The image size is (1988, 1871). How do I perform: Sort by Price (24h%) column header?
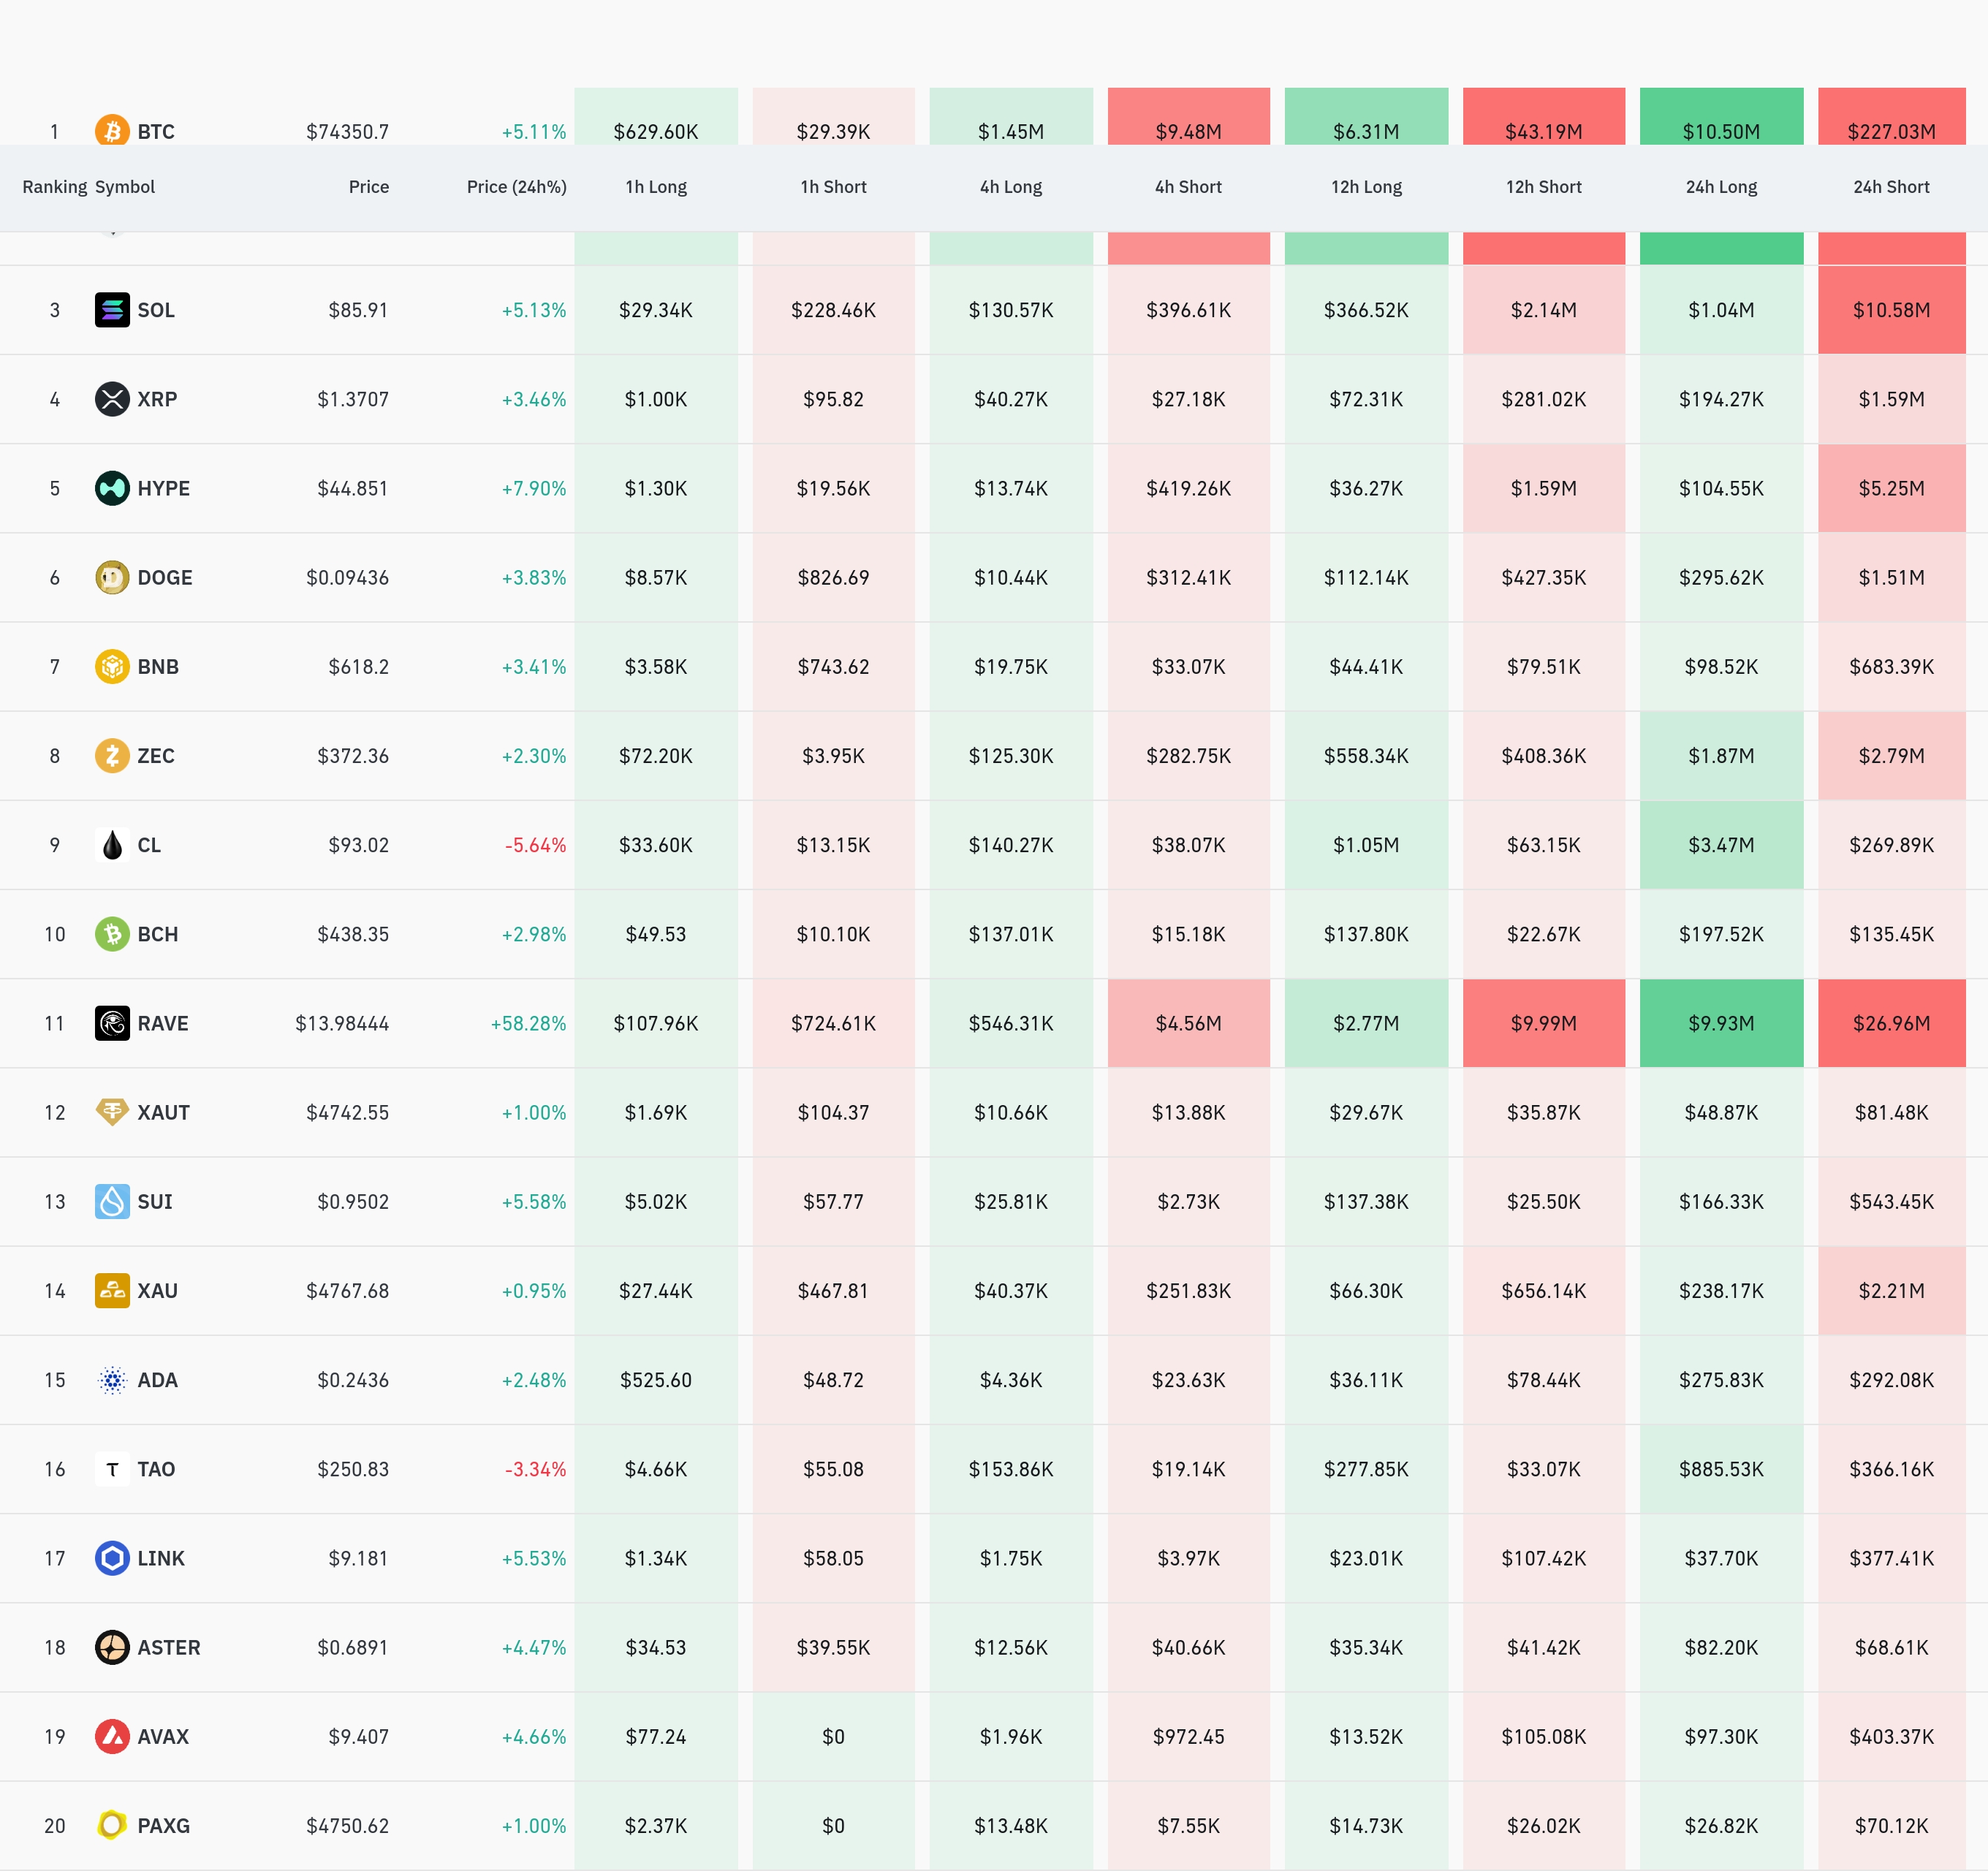[x=516, y=187]
